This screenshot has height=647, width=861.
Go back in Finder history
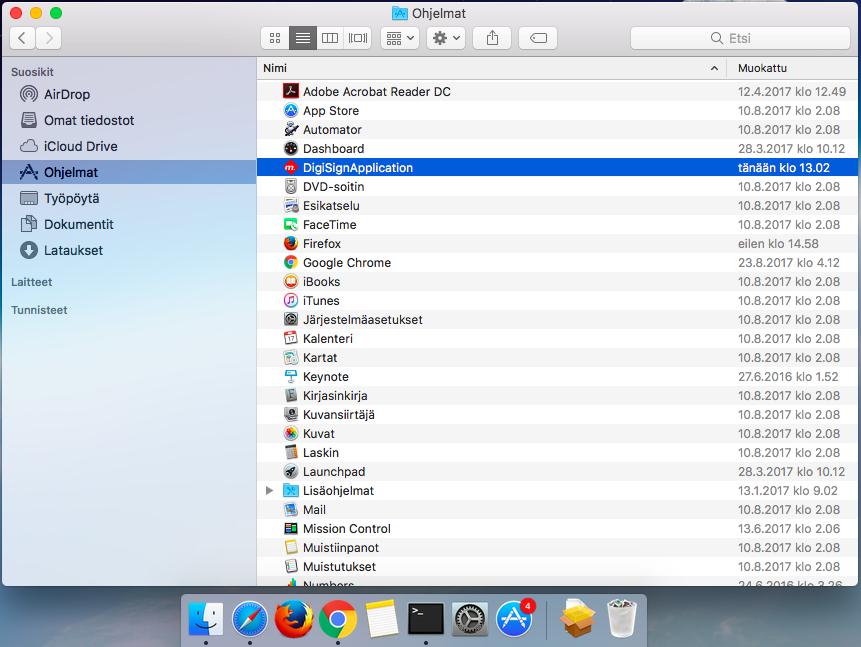click(x=22, y=38)
